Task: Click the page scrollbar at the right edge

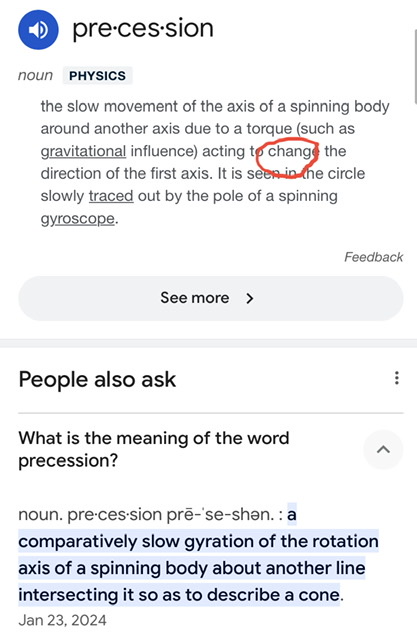Action: tap(415, 65)
